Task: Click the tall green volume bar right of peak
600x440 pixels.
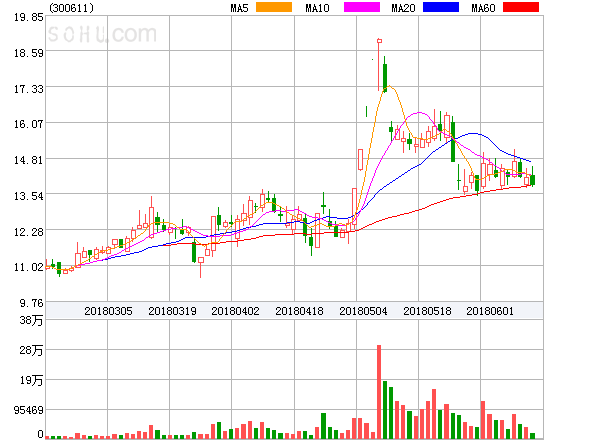Action: (385, 410)
